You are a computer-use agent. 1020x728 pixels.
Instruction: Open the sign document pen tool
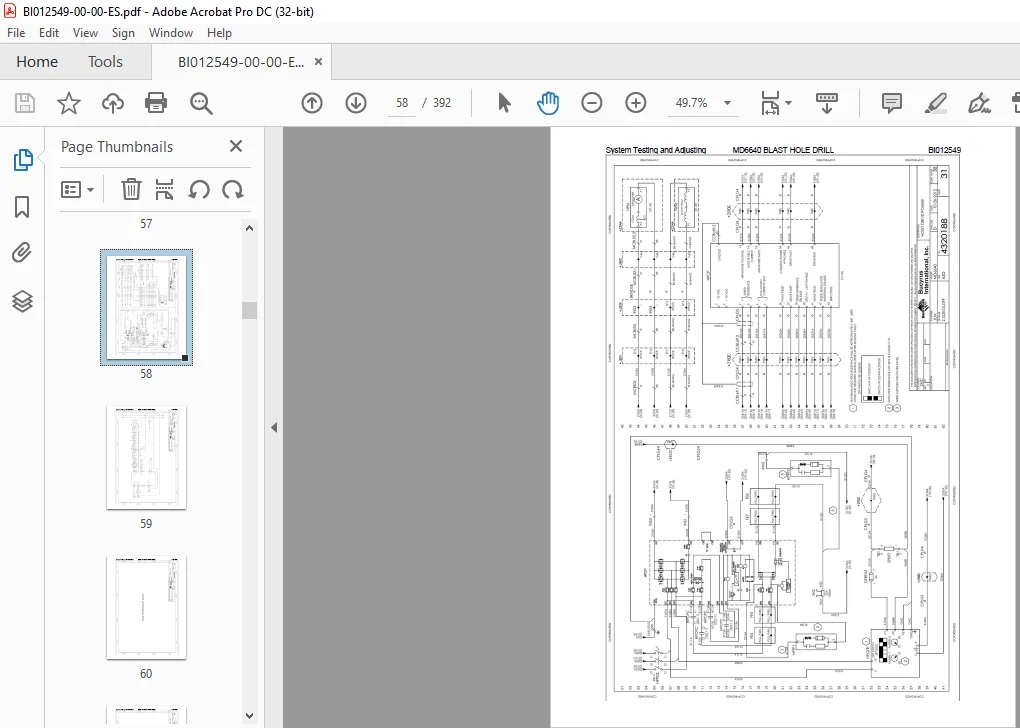979,103
